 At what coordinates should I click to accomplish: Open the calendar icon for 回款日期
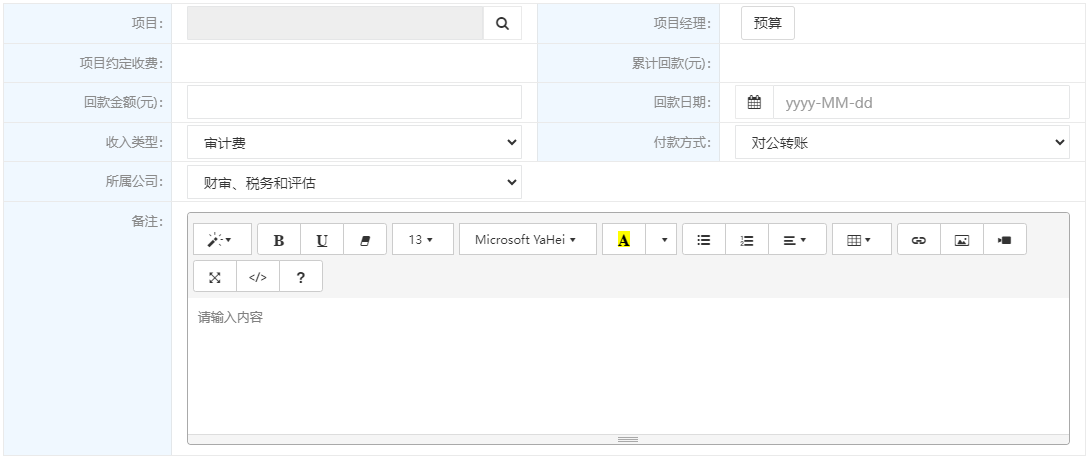point(754,103)
